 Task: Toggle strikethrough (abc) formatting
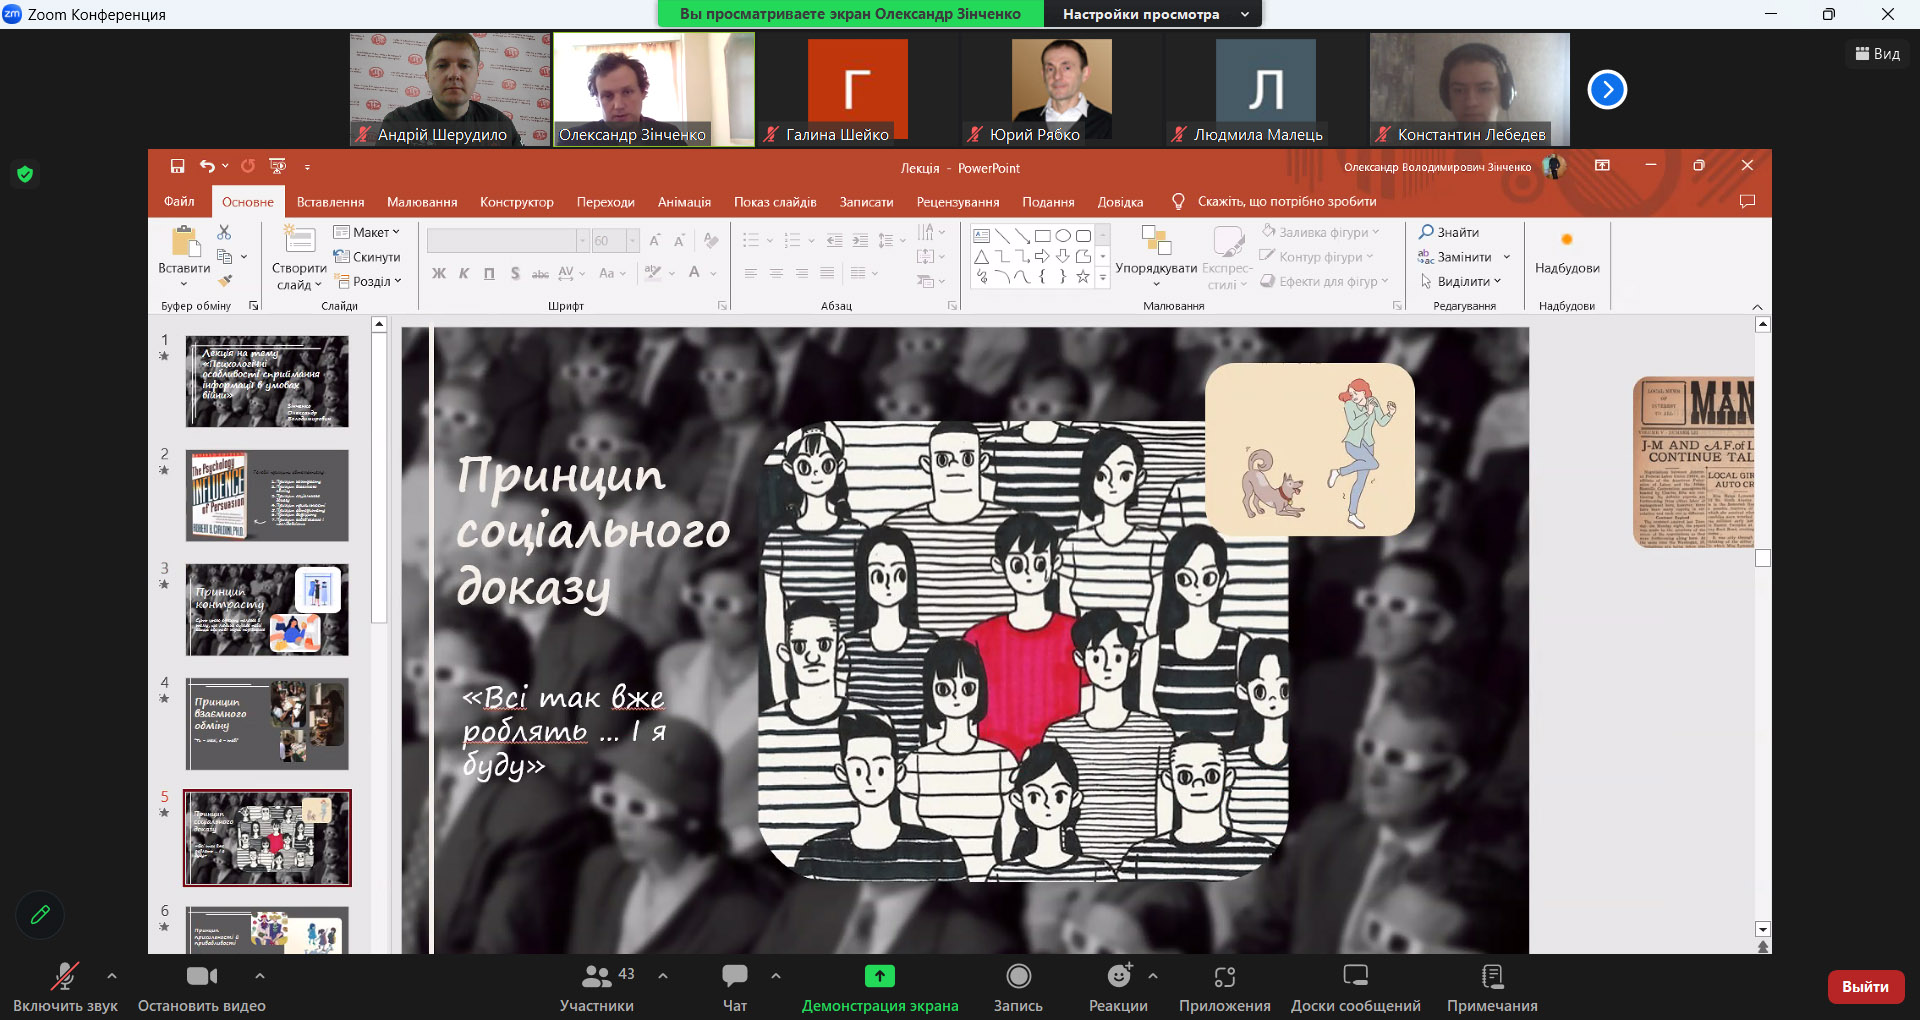540,273
